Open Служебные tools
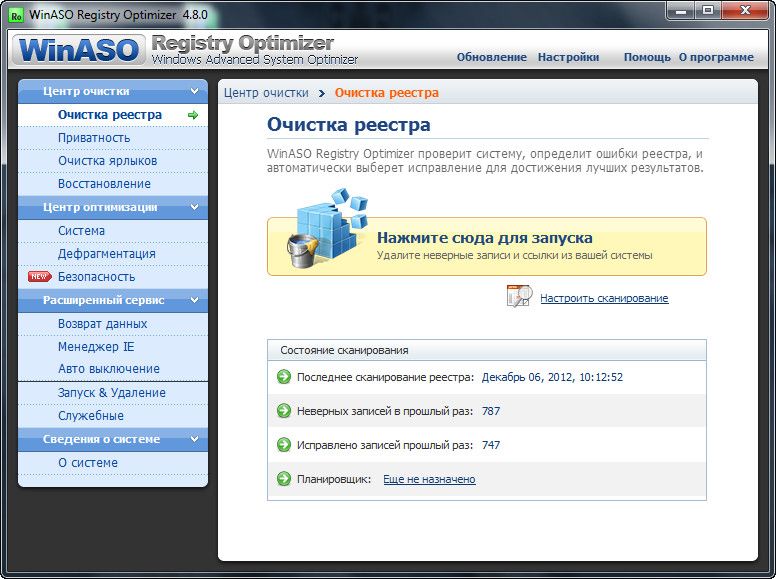776x579 pixels. pos(113,416)
